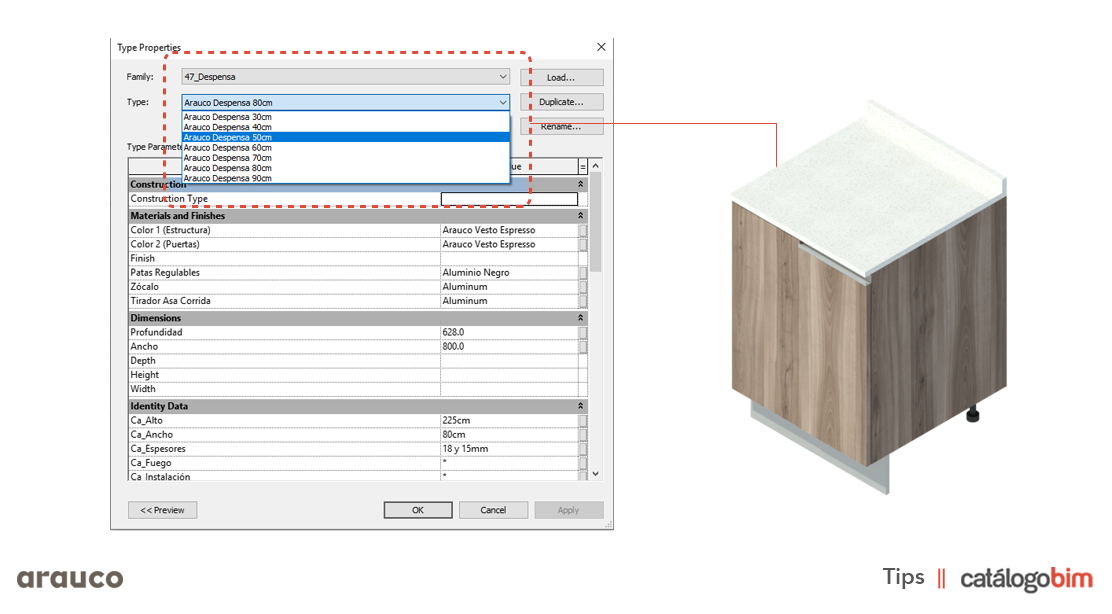The height and width of the screenshot is (614, 1112).
Task: Collapse the Construction section chevron
Action: pyautogui.click(x=581, y=185)
